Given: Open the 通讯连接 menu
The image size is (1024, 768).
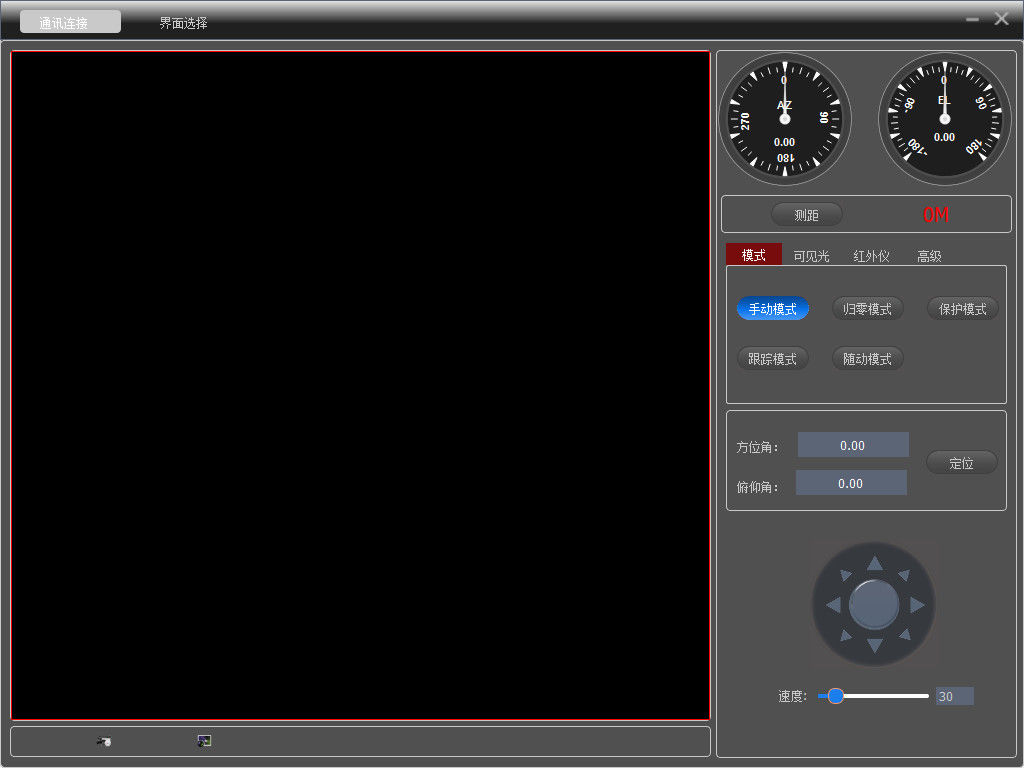Looking at the screenshot, I should pyautogui.click(x=70, y=22).
